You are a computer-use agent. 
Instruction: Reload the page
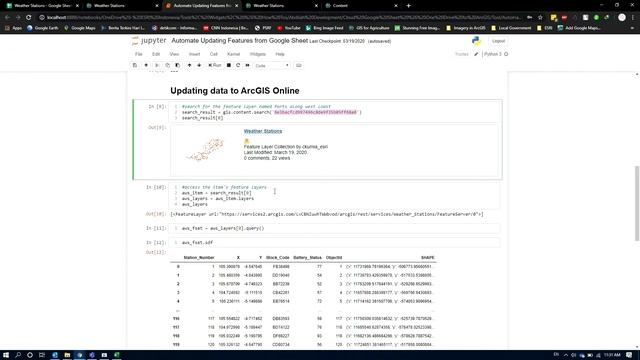click(29, 18)
